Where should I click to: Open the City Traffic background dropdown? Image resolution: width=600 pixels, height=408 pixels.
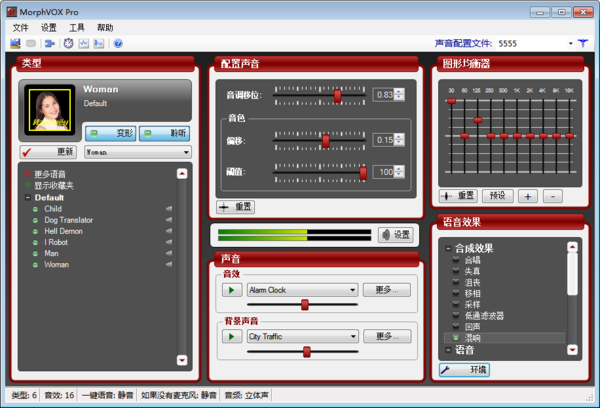coord(353,336)
